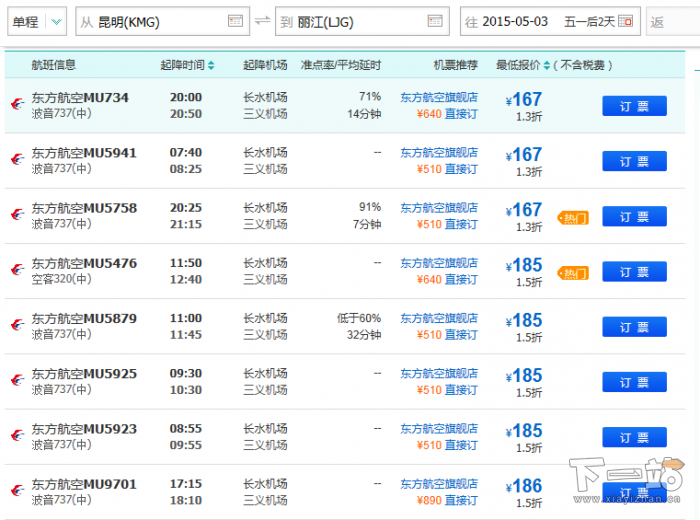This screenshot has height=520, width=700.
Task: Click ¥640 直接订 for flight MU734
Action: [x=447, y=114]
